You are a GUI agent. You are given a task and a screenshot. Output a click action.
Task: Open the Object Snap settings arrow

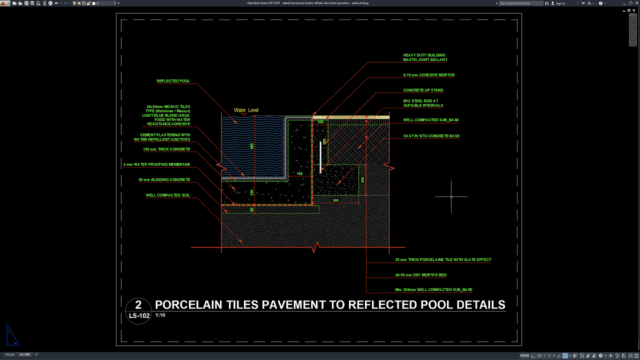pyautogui.click(x=570, y=356)
